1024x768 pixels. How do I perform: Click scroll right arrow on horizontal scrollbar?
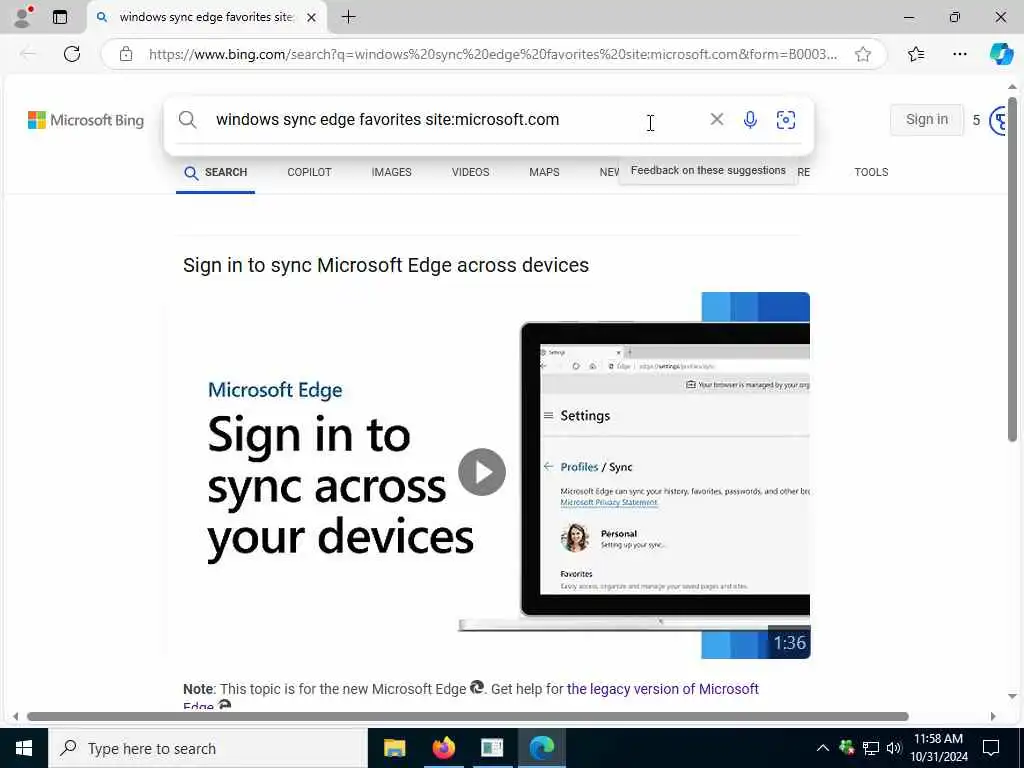coord(993,716)
